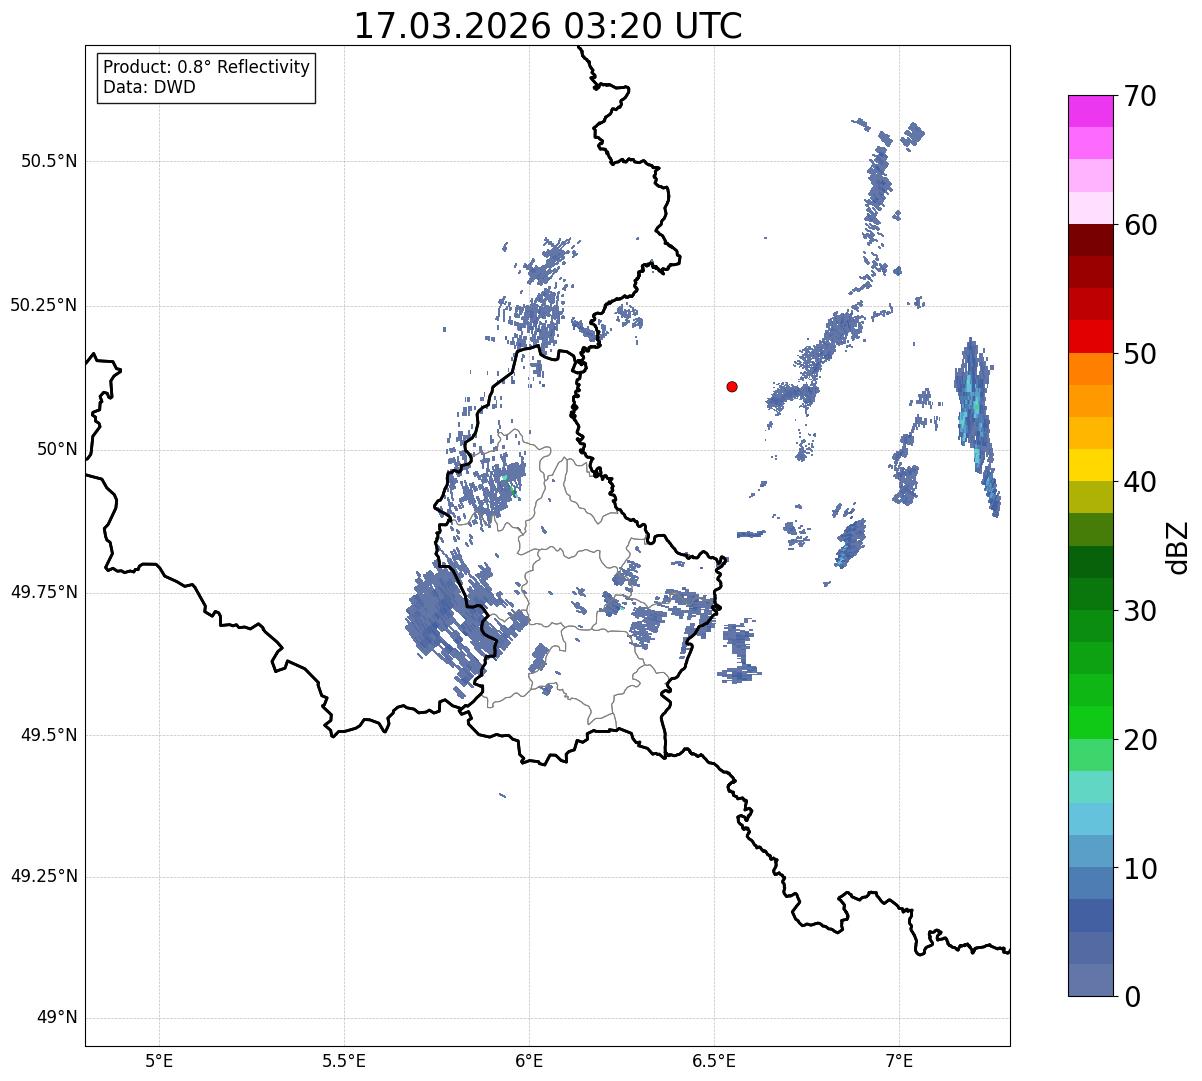Click the orange swatch just below 50
1202x1081 pixels.
click(x=1090, y=369)
